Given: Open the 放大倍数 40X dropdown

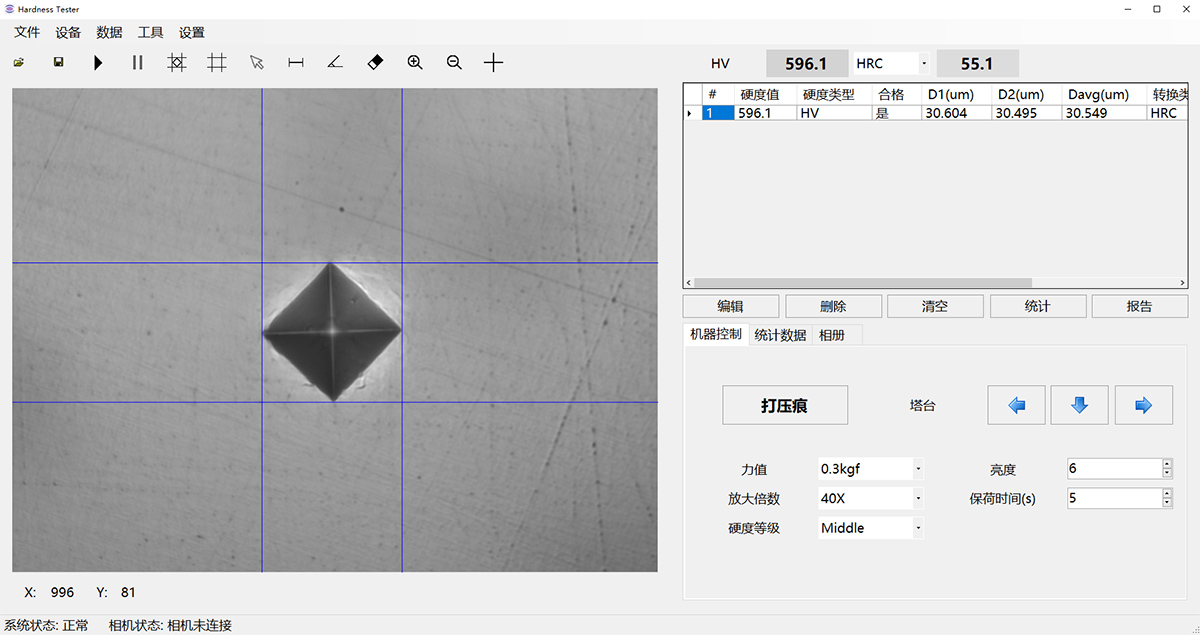Looking at the screenshot, I should coord(918,498).
